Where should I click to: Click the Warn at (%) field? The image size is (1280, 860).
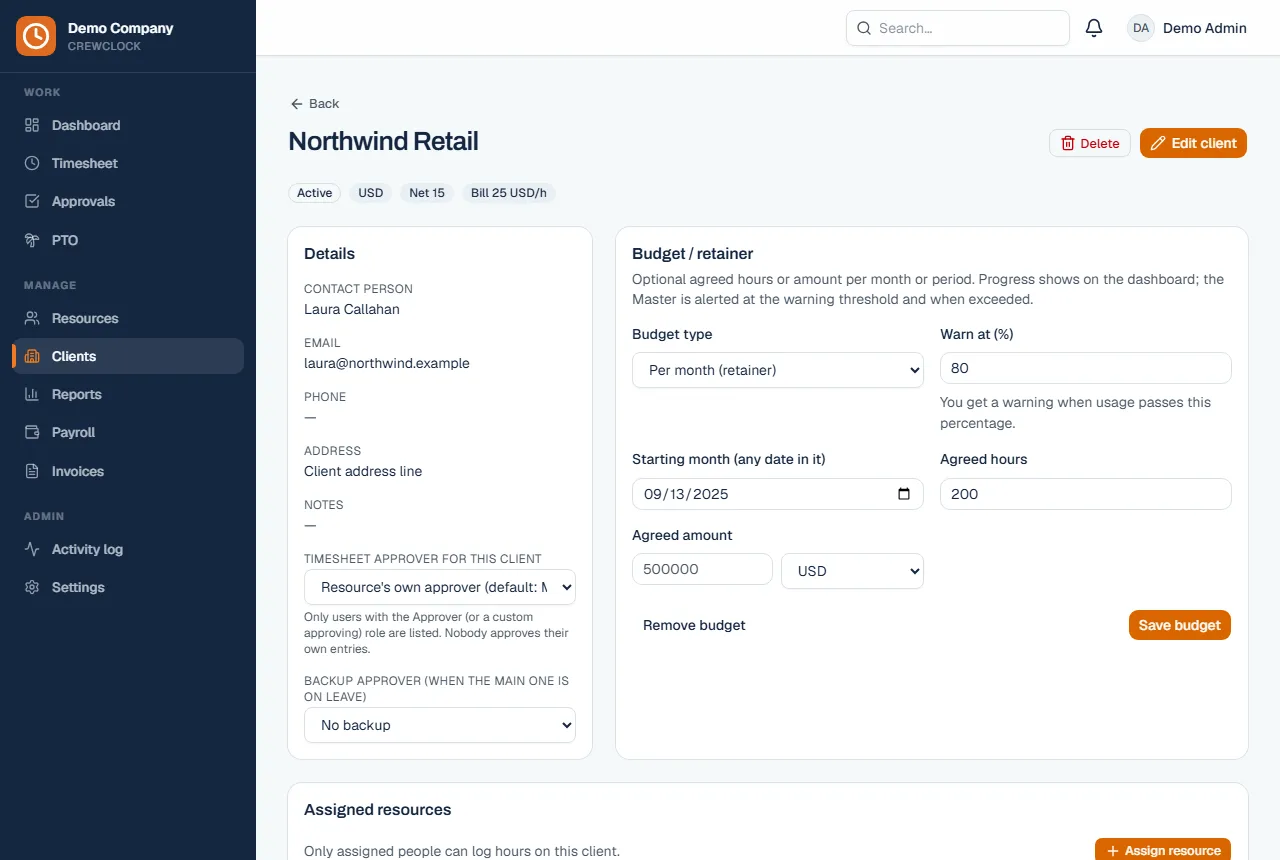1086,368
